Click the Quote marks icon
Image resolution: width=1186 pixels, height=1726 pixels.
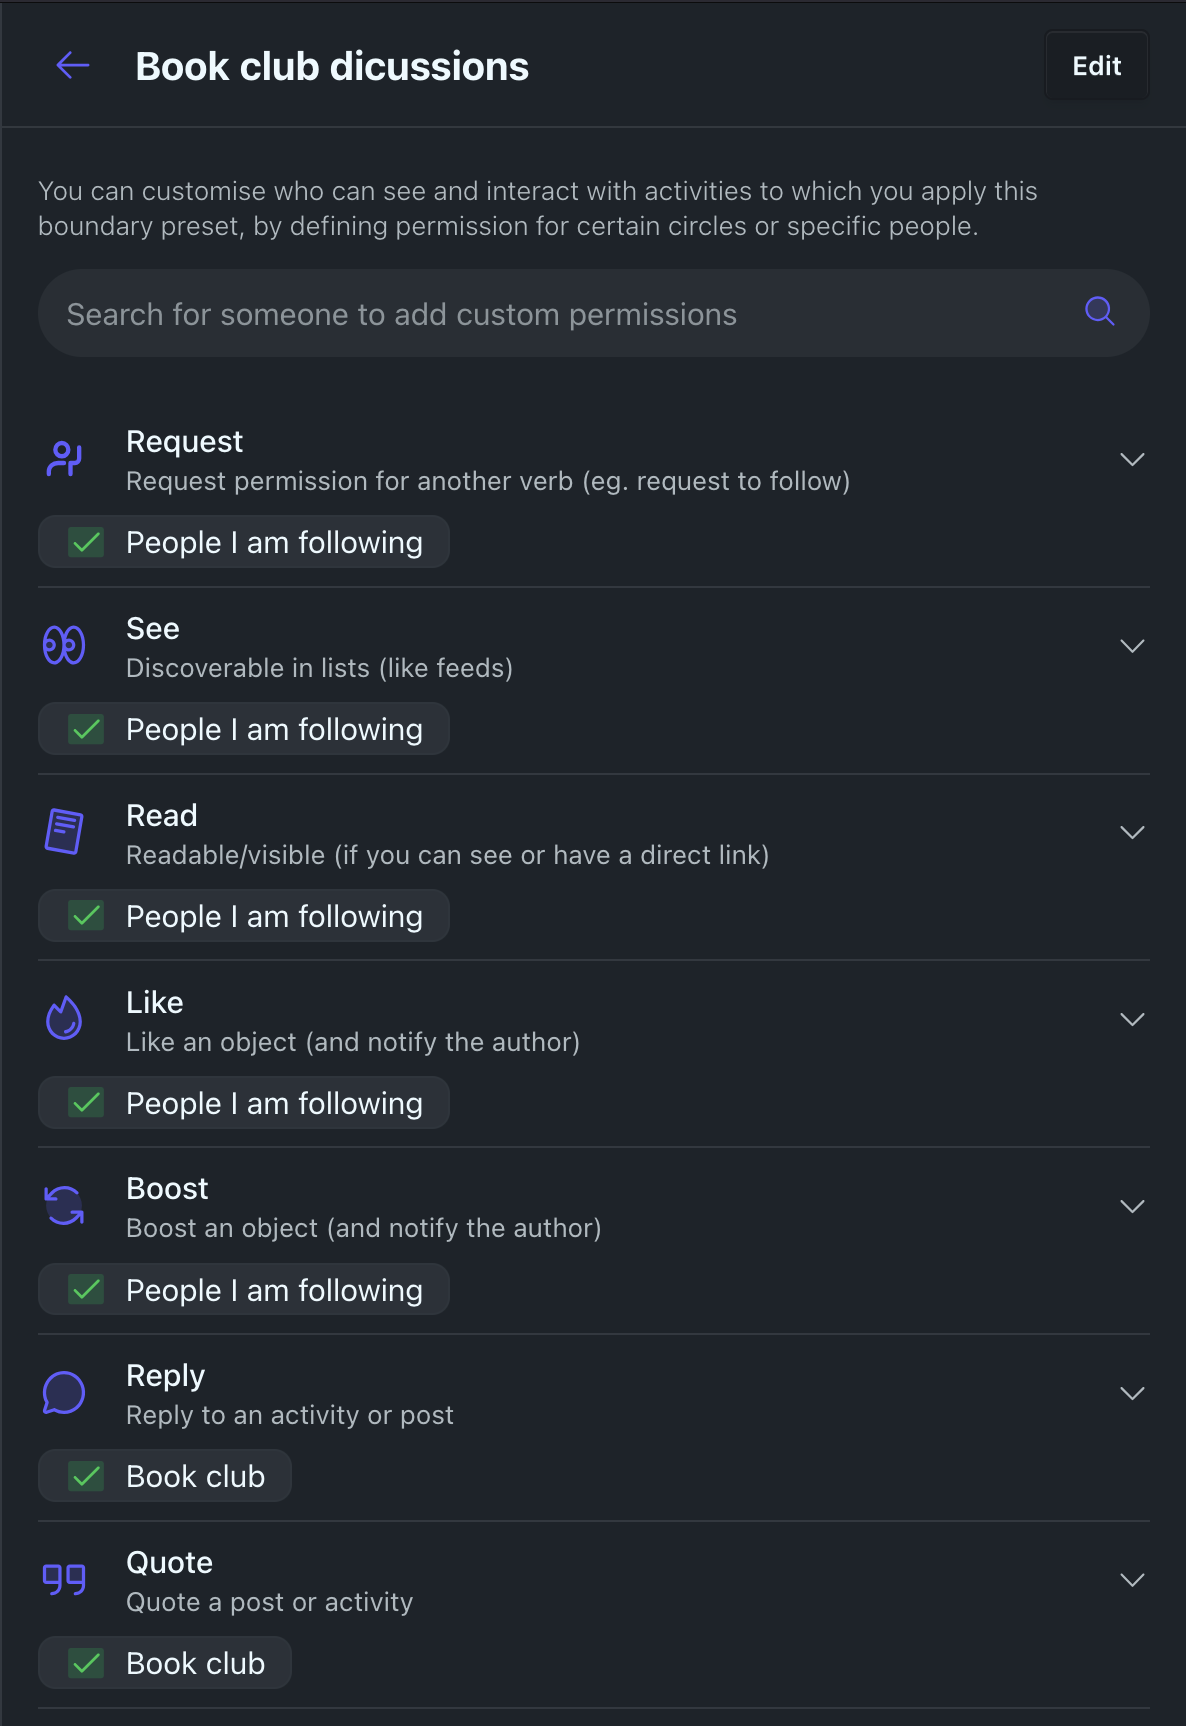(x=64, y=1579)
